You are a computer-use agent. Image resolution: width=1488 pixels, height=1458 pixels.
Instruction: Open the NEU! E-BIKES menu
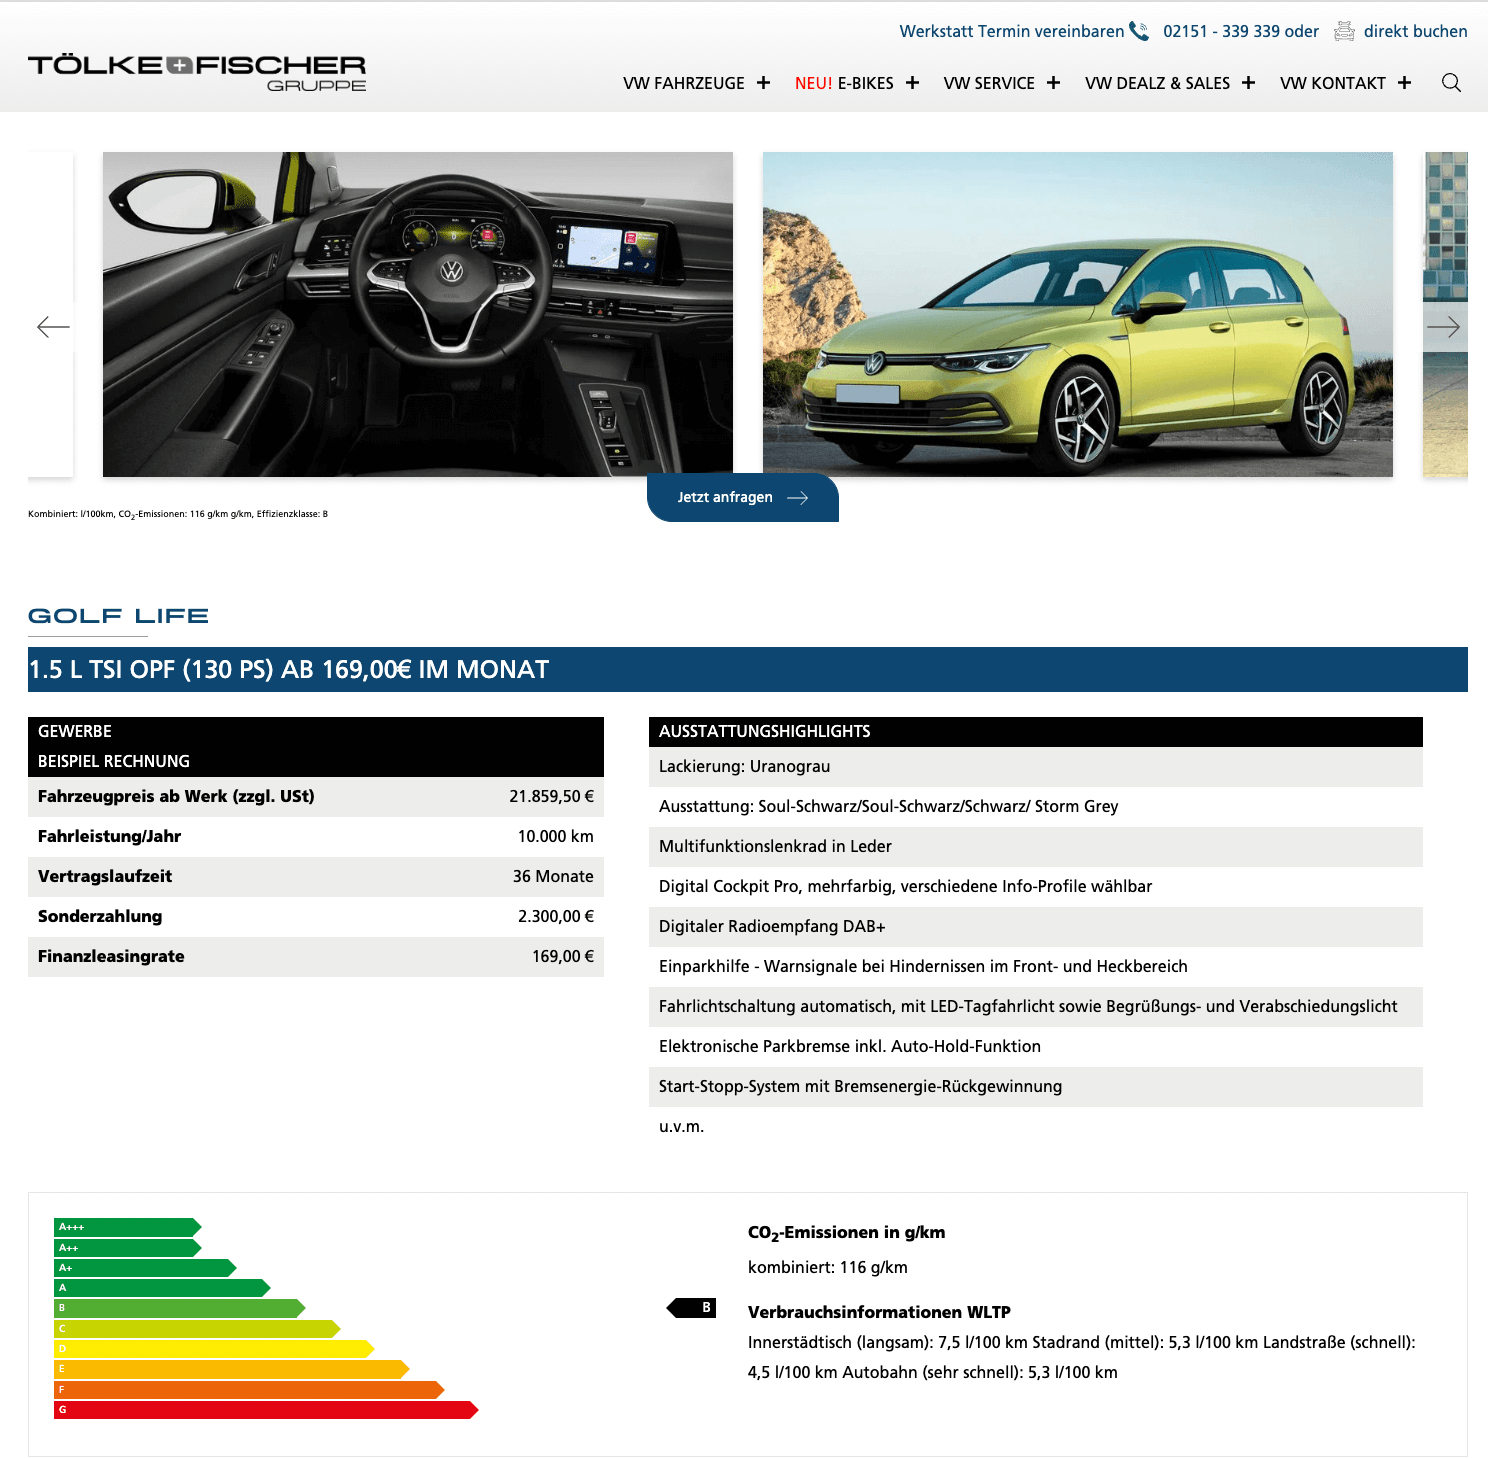(844, 83)
